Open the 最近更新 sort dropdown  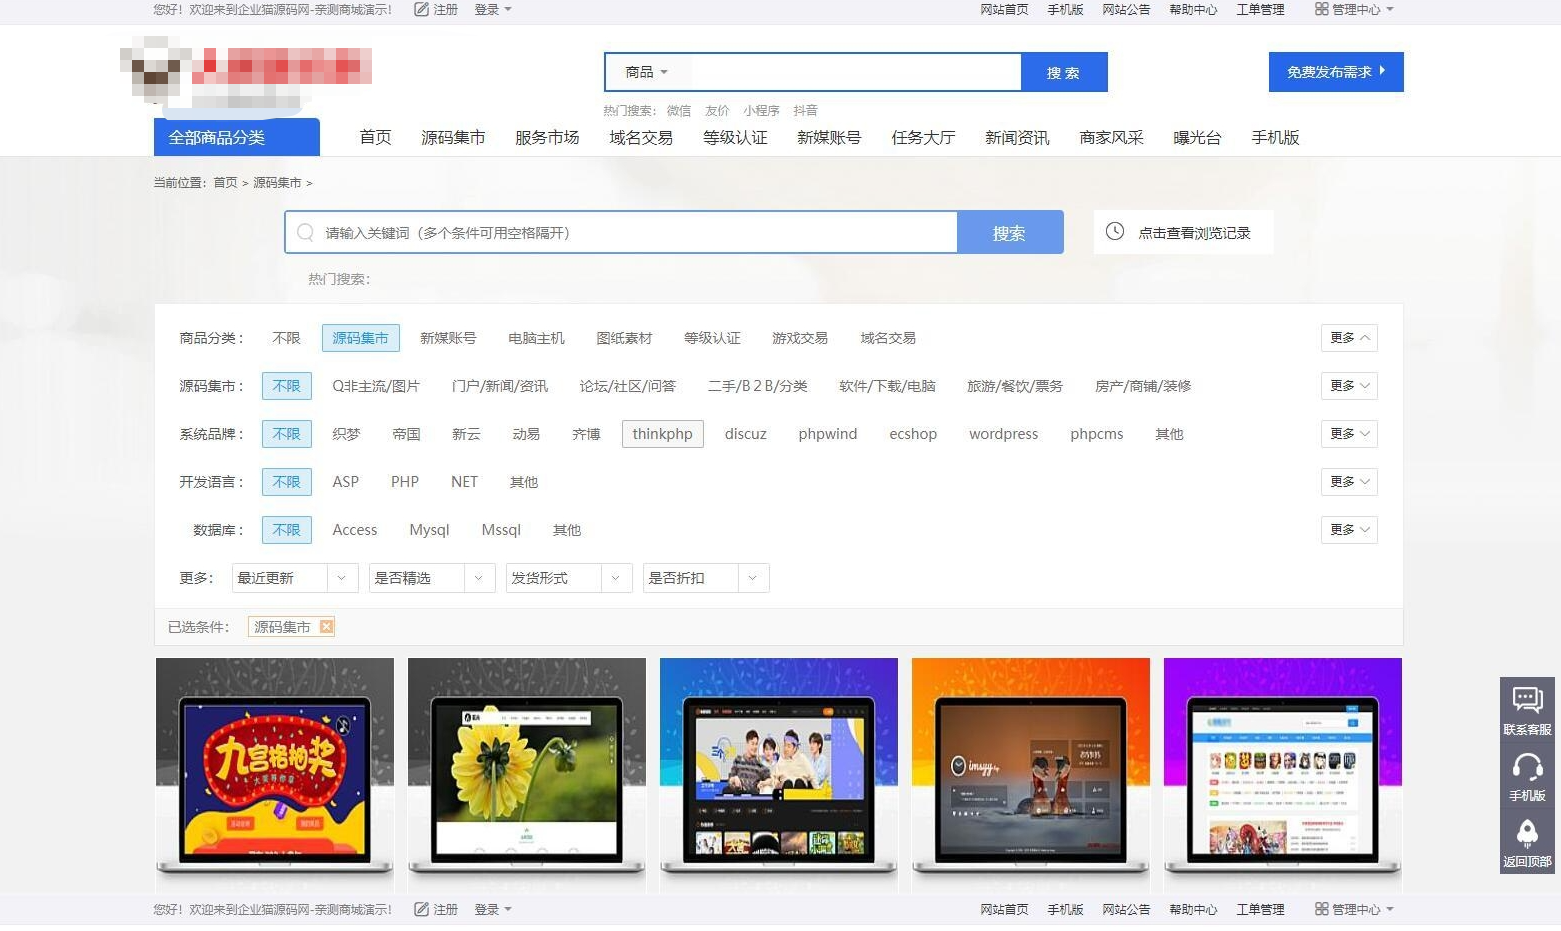pyautogui.click(x=295, y=578)
